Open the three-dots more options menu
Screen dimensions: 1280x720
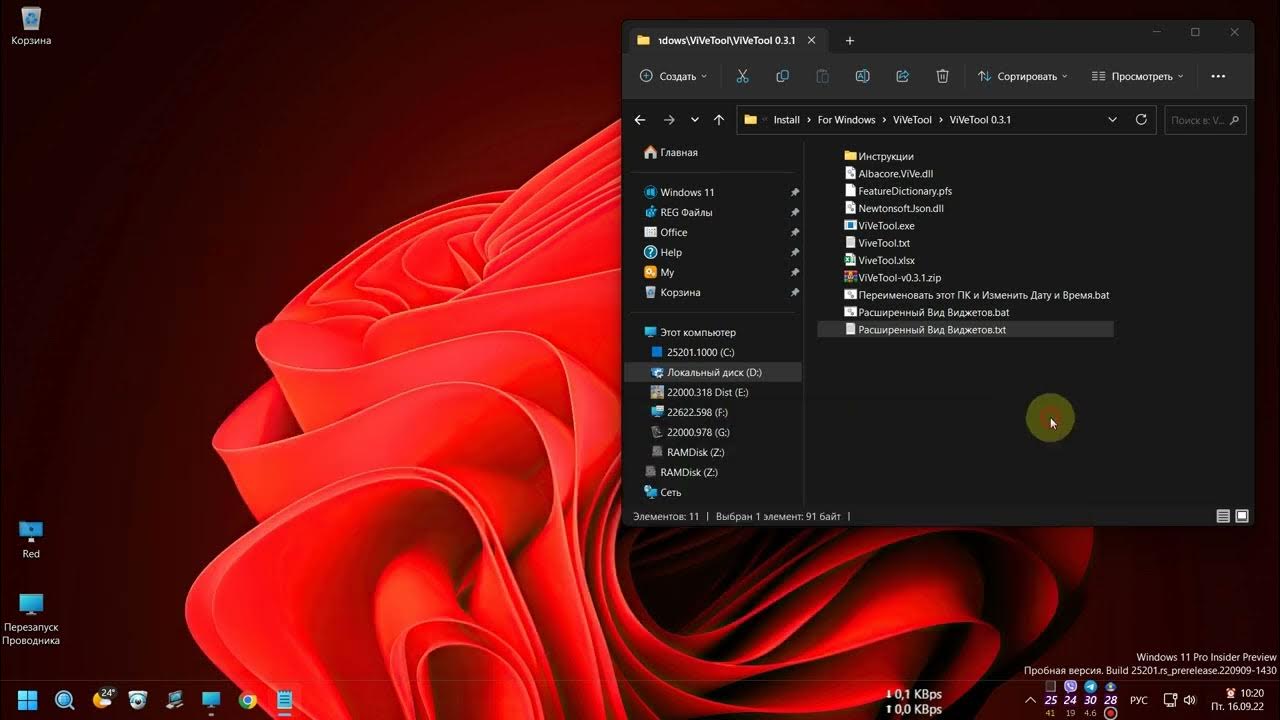1218,76
